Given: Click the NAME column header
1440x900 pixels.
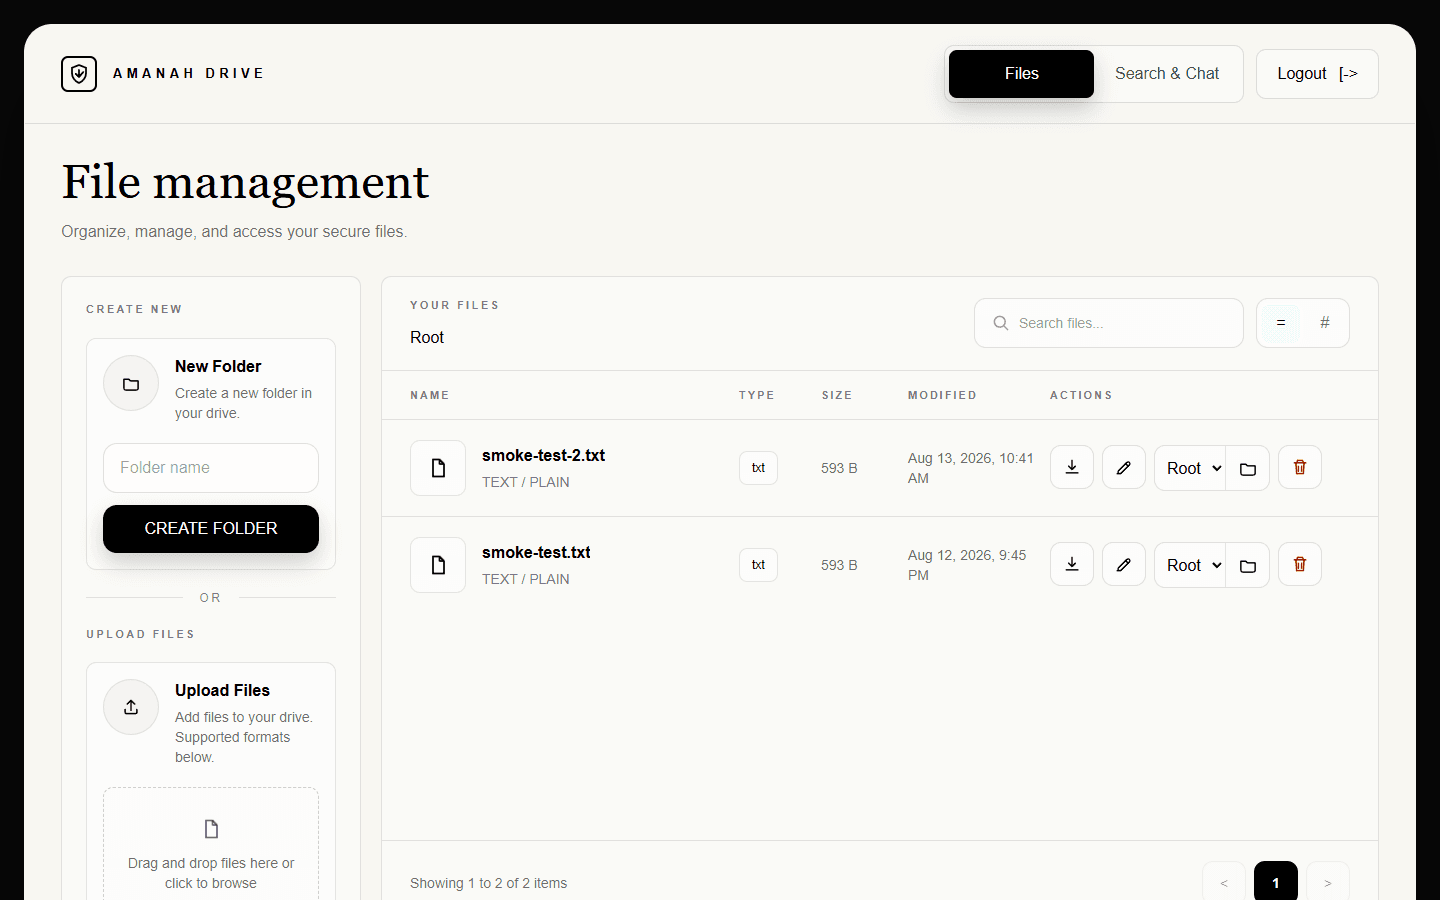Looking at the screenshot, I should (430, 395).
